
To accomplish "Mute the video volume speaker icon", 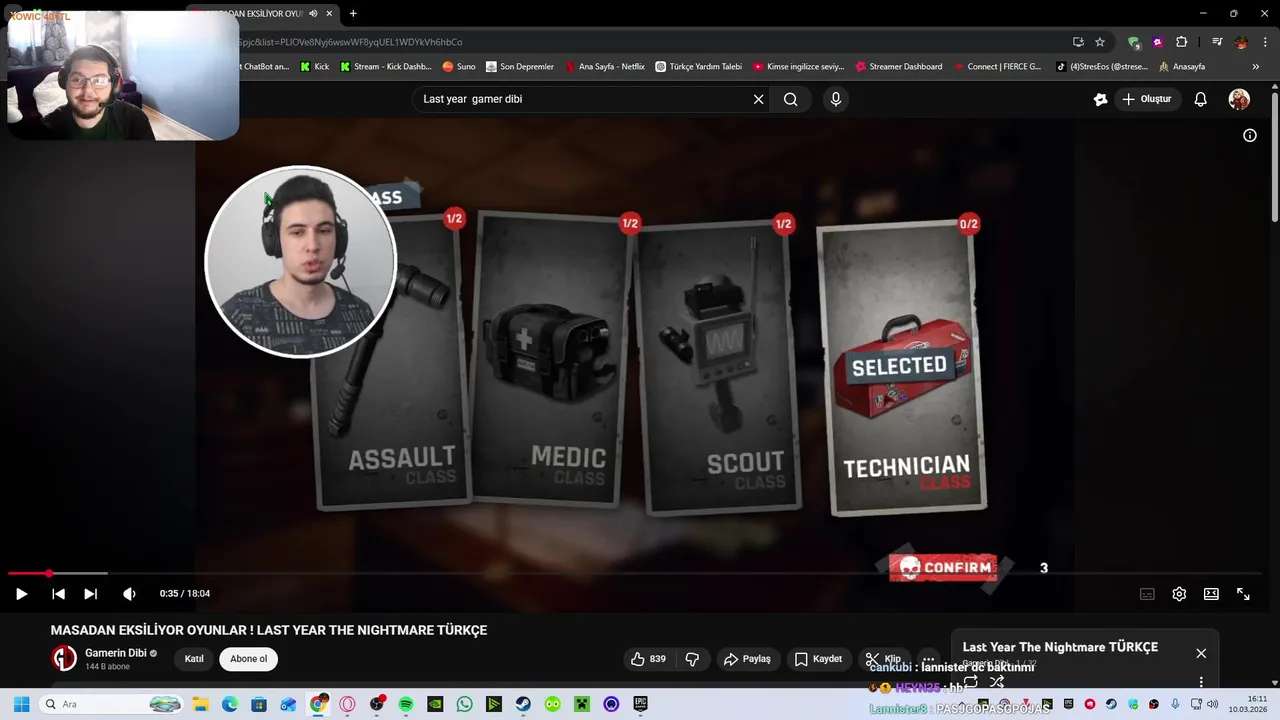I will (x=129, y=594).
